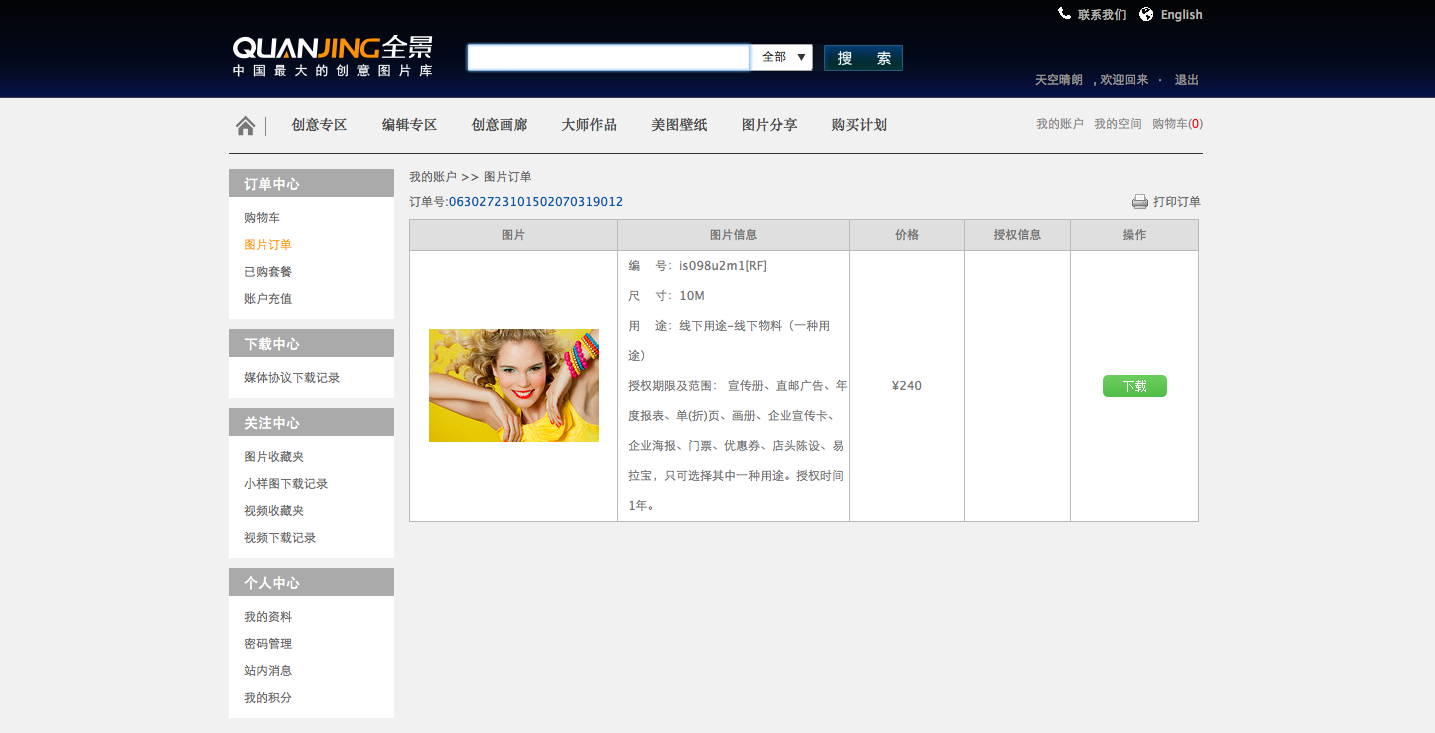Click the 授权信息 column header
The width and height of the screenshot is (1435, 733).
pos(1017,235)
